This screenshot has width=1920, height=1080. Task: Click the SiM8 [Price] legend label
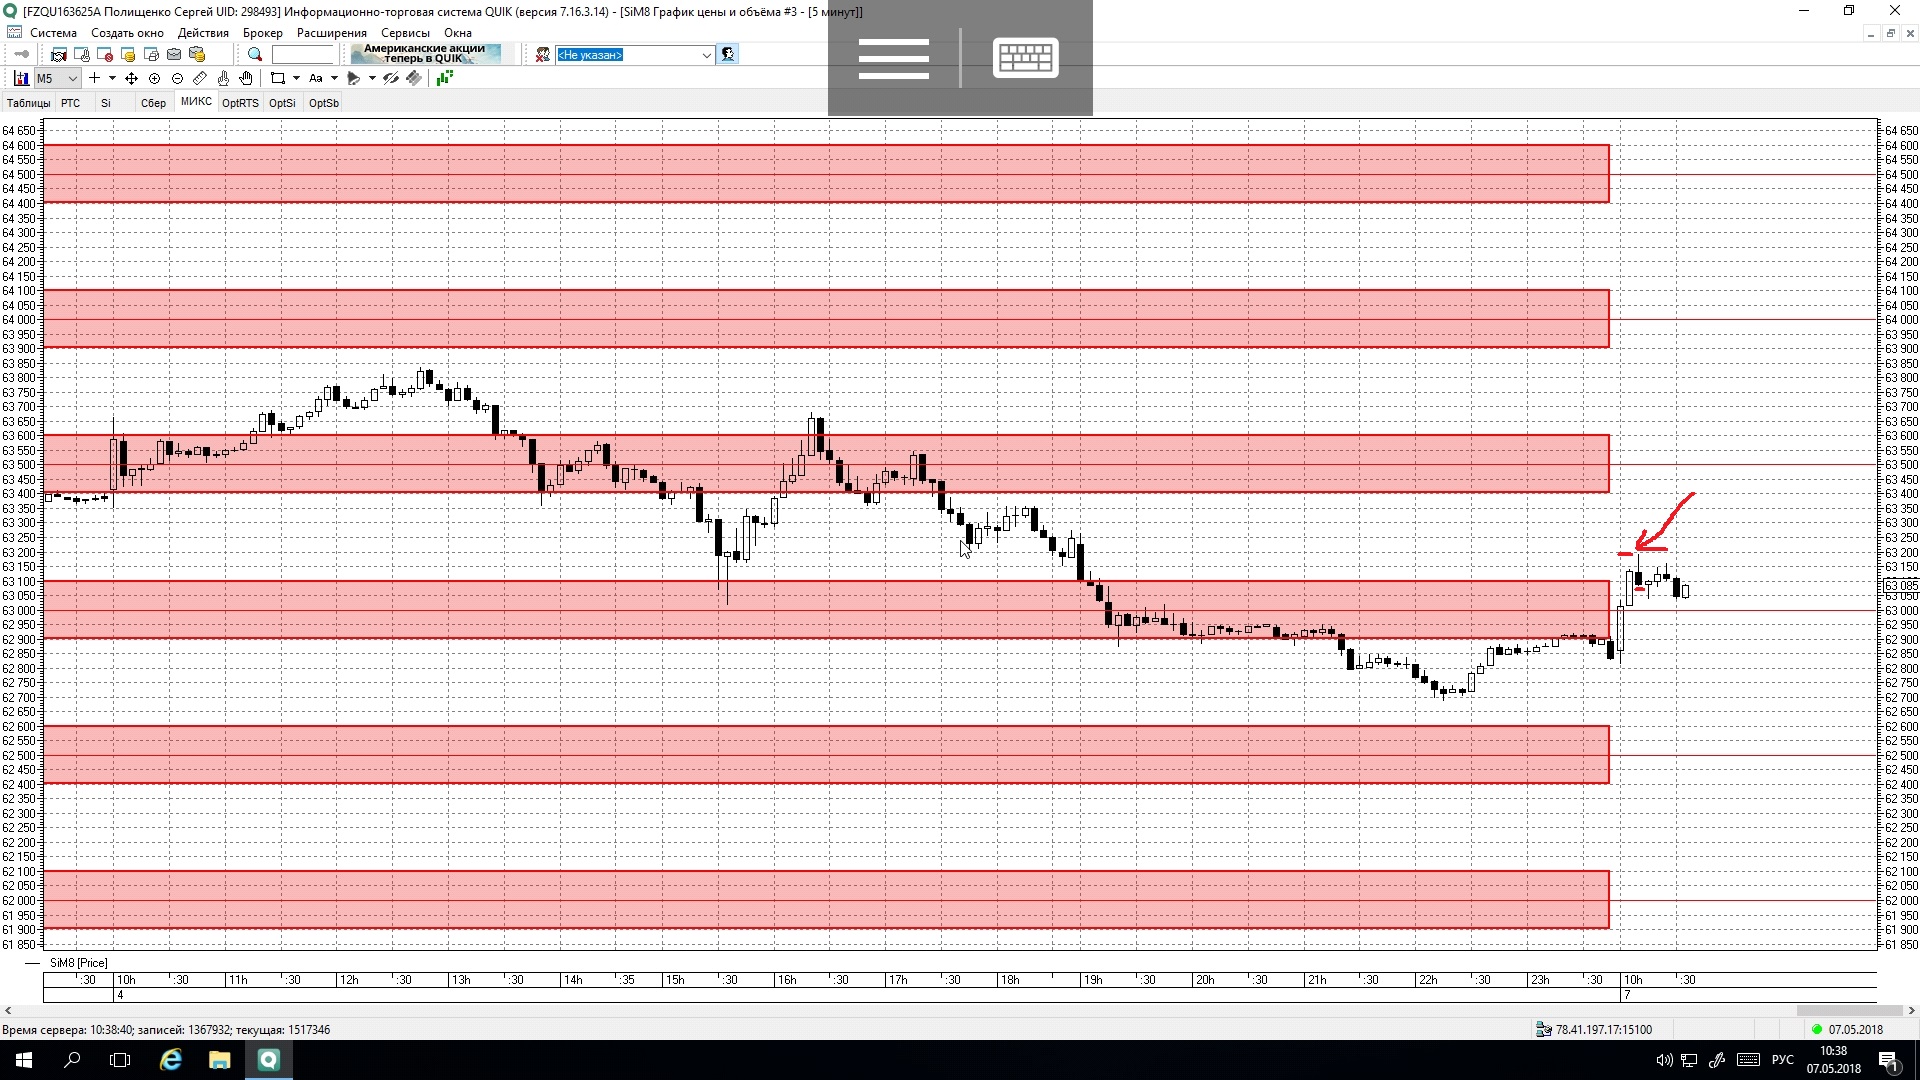click(x=78, y=963)
